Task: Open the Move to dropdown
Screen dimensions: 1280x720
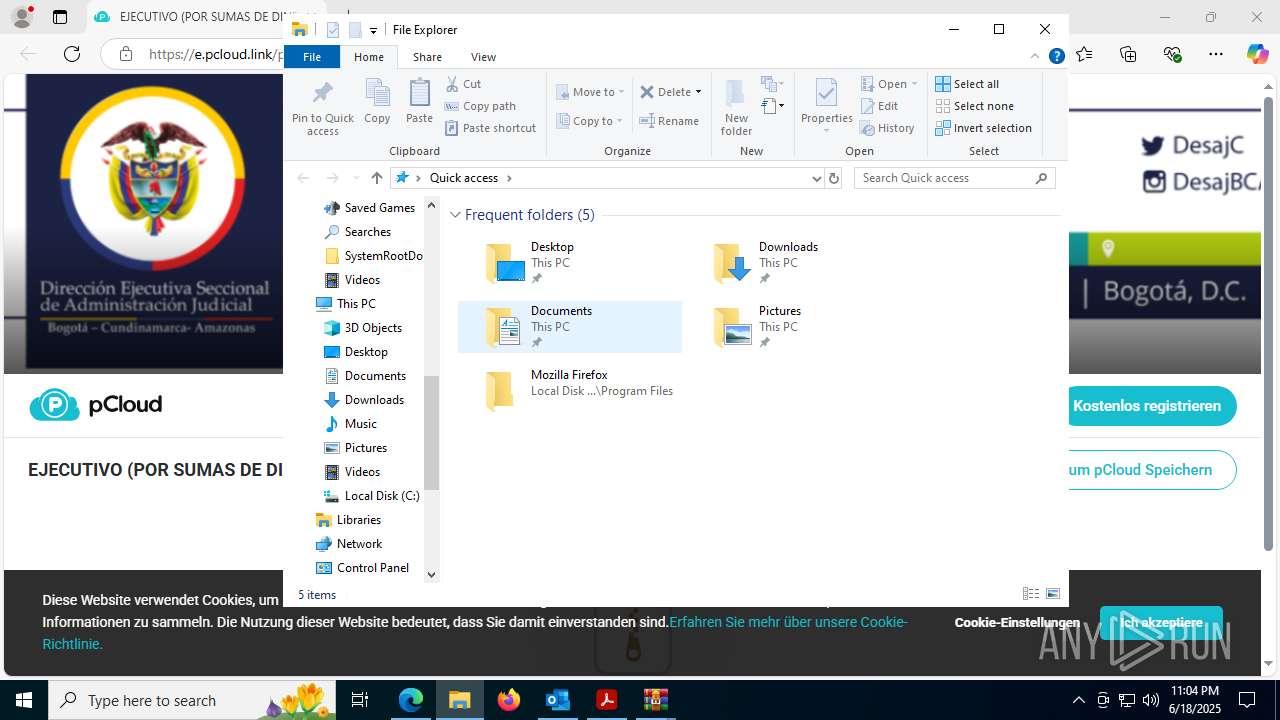Action: pos(590,92)
